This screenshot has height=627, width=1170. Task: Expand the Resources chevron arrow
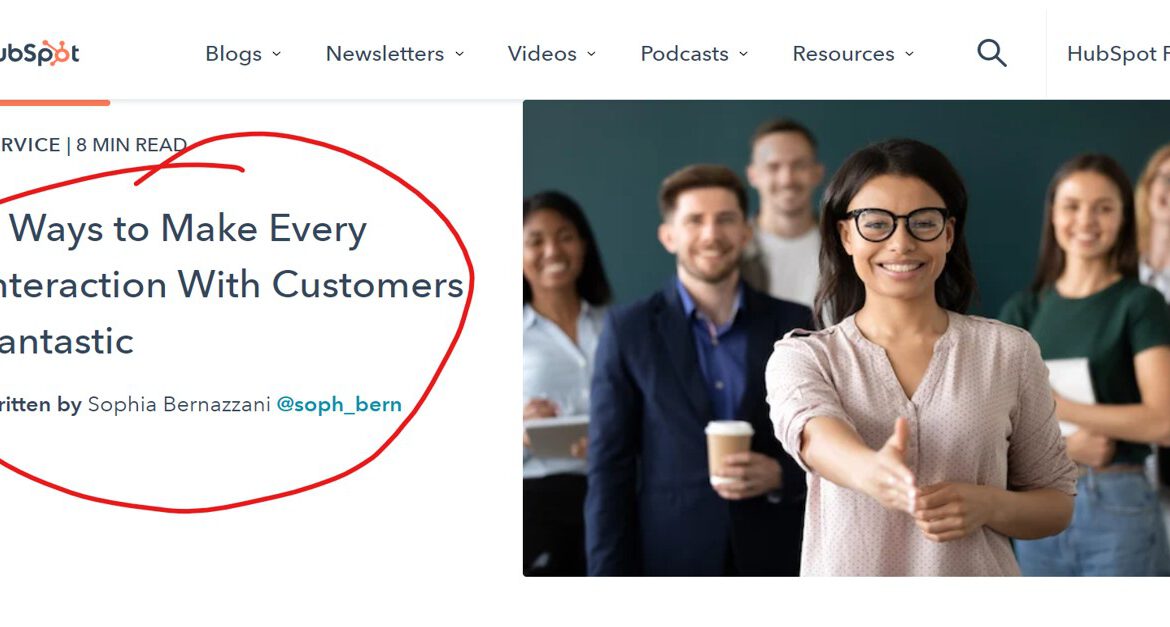[x=909, y=54]
